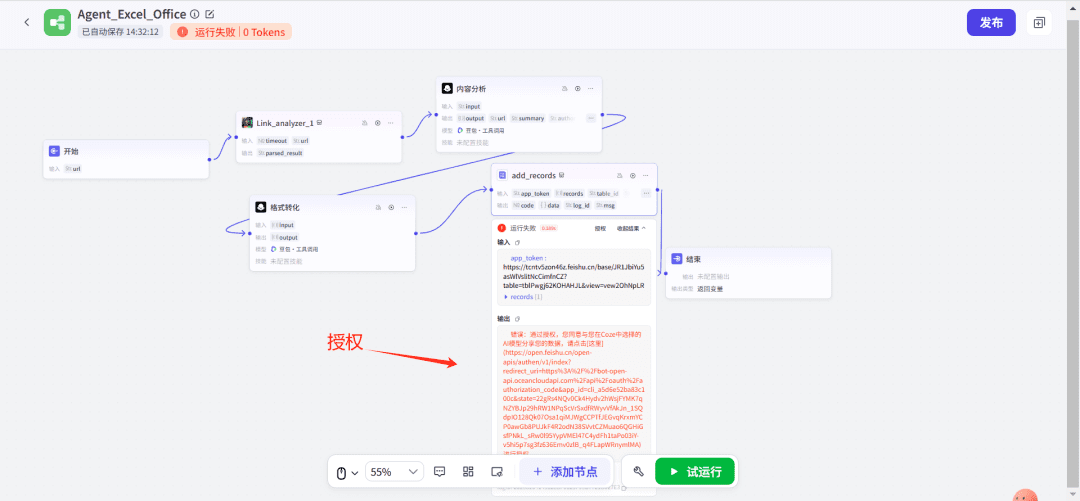Collapse the 收起结果 result panel
The image size is (1080, 501).
630,228
